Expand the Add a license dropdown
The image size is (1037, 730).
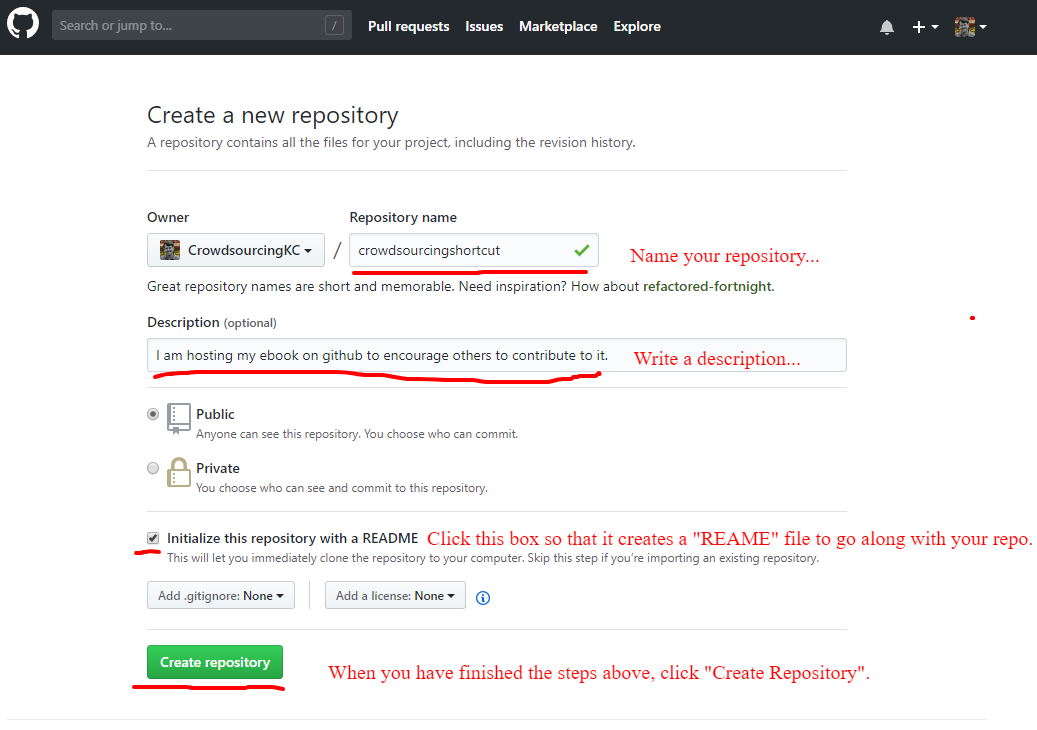click(395, 595)
